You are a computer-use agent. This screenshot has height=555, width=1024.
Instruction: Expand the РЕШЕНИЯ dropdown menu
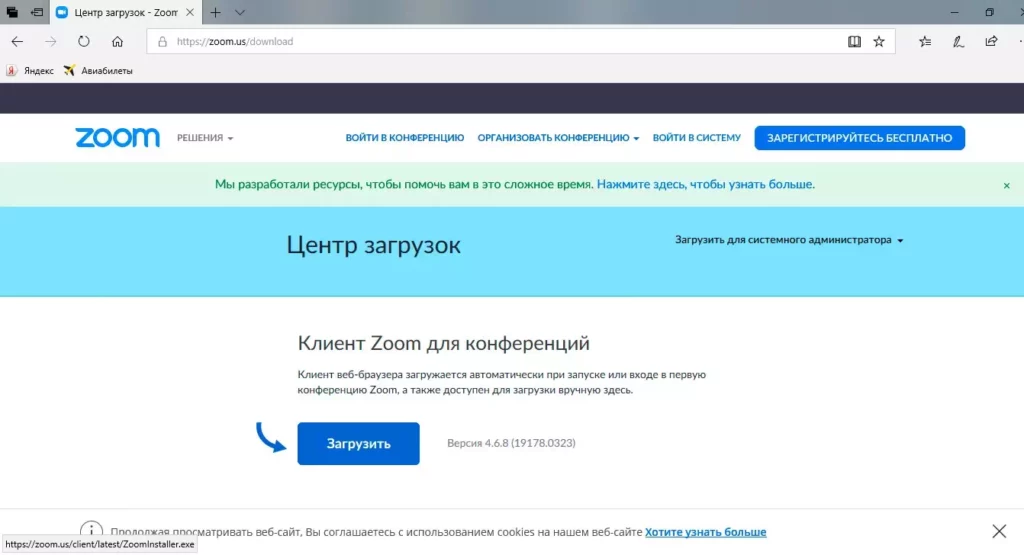[205, 138]
